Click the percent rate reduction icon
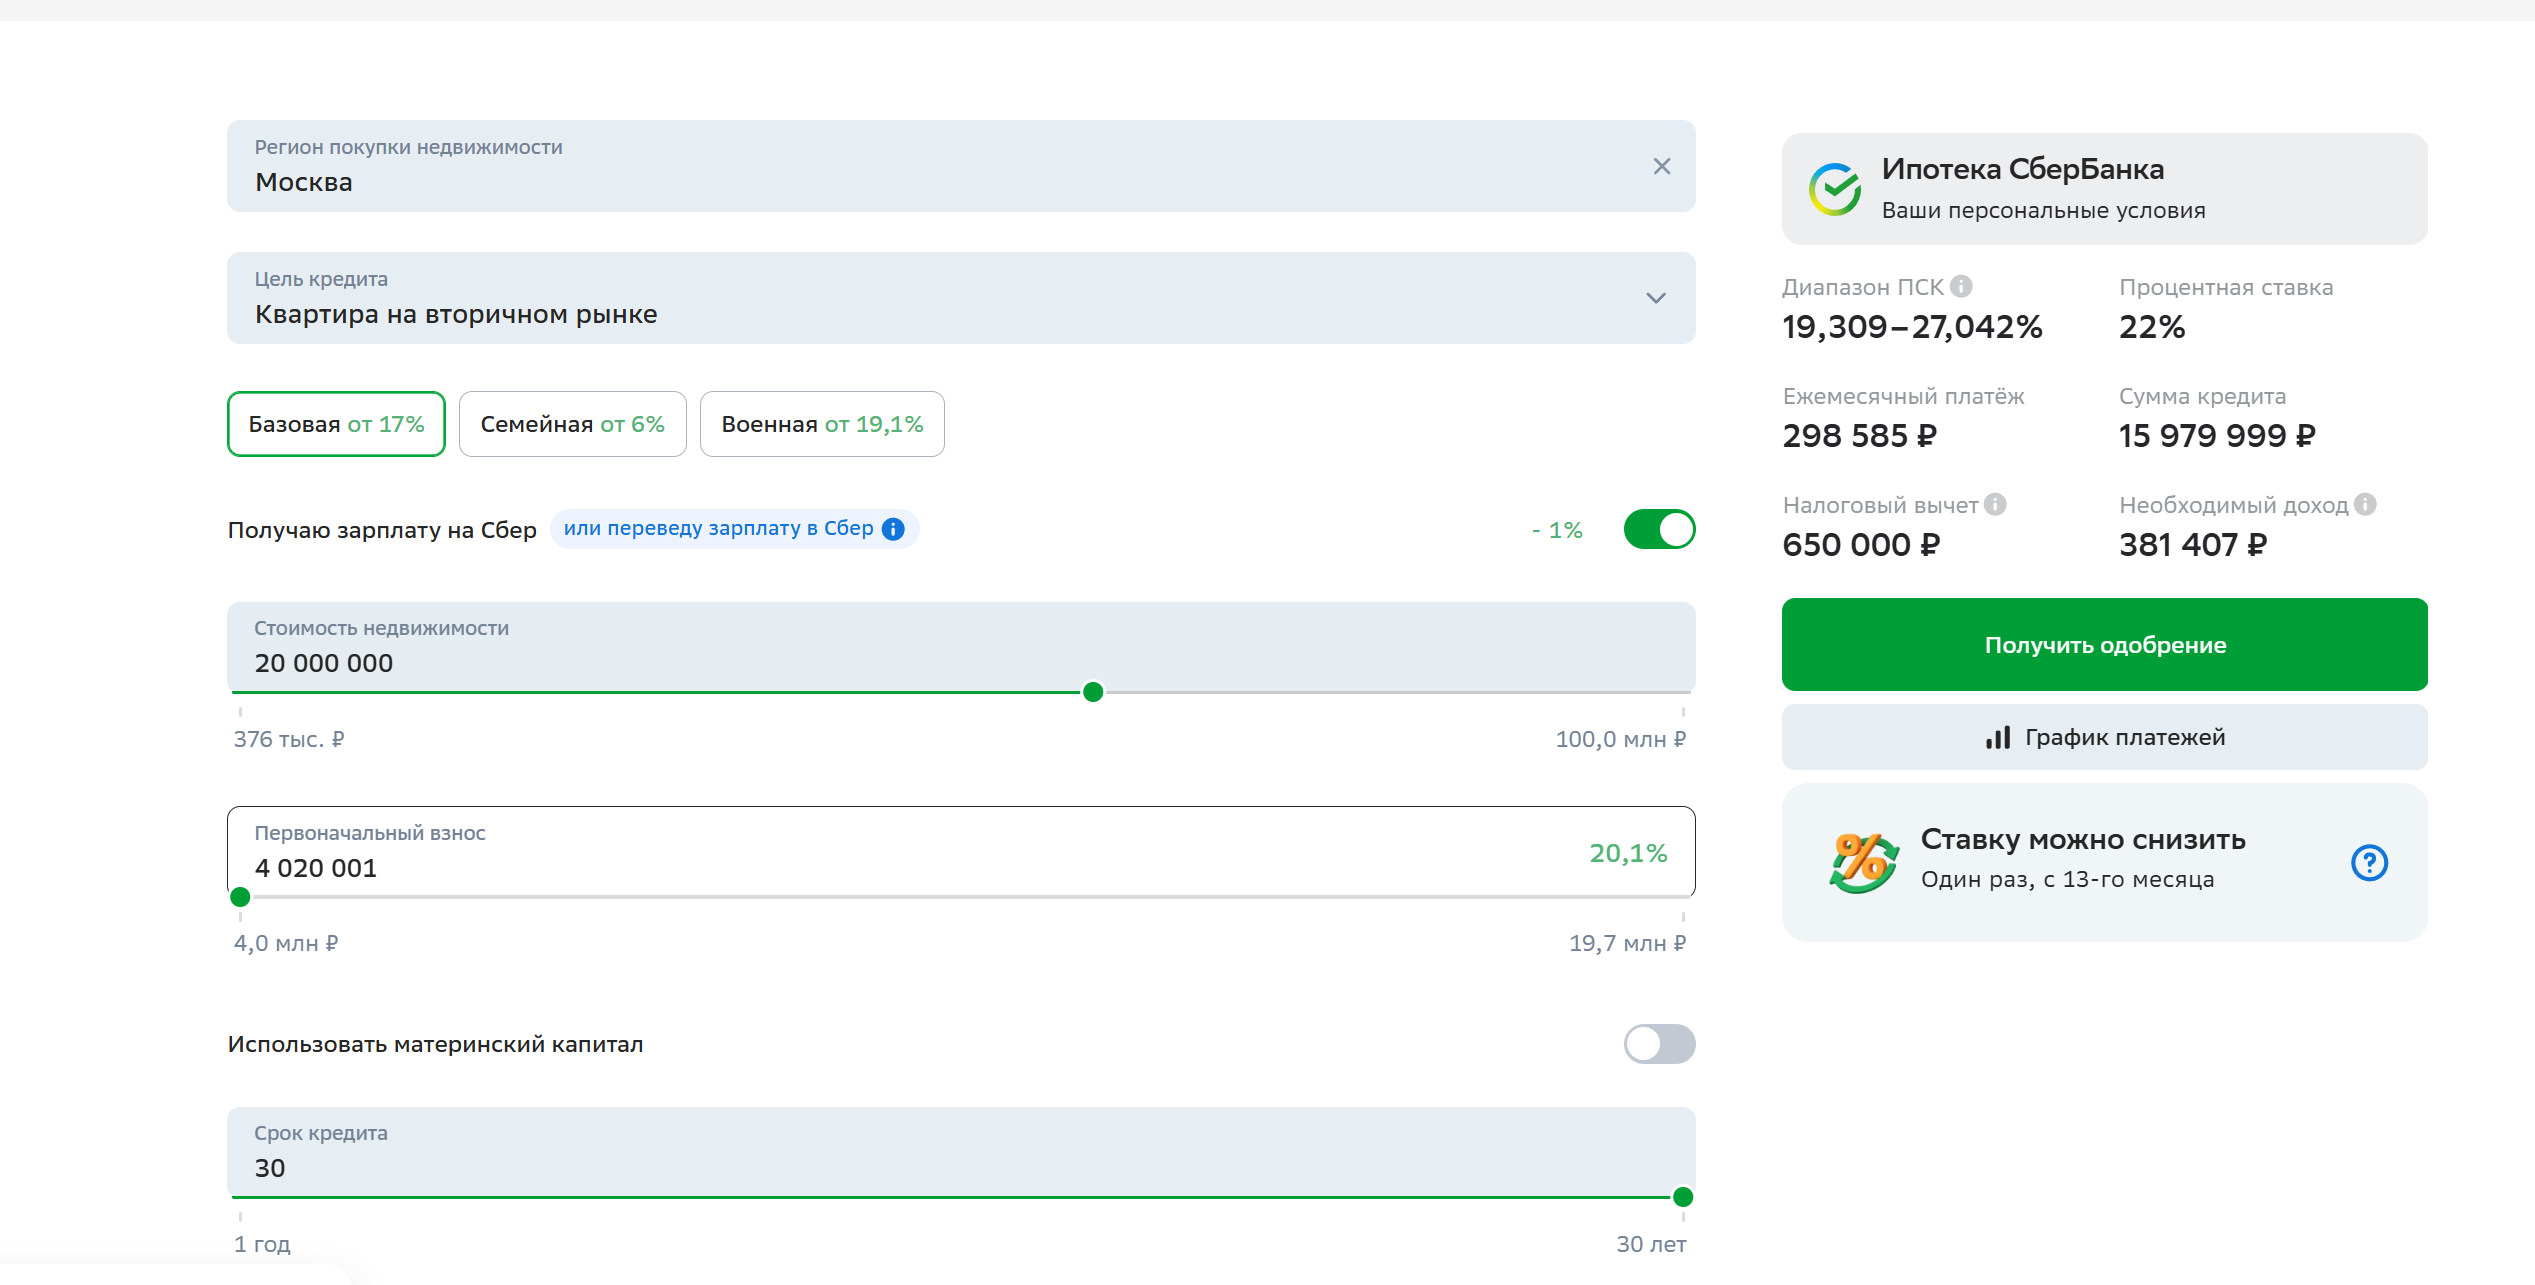The height and width of the screenshot is (1285, 2535). pos(1862,862)
